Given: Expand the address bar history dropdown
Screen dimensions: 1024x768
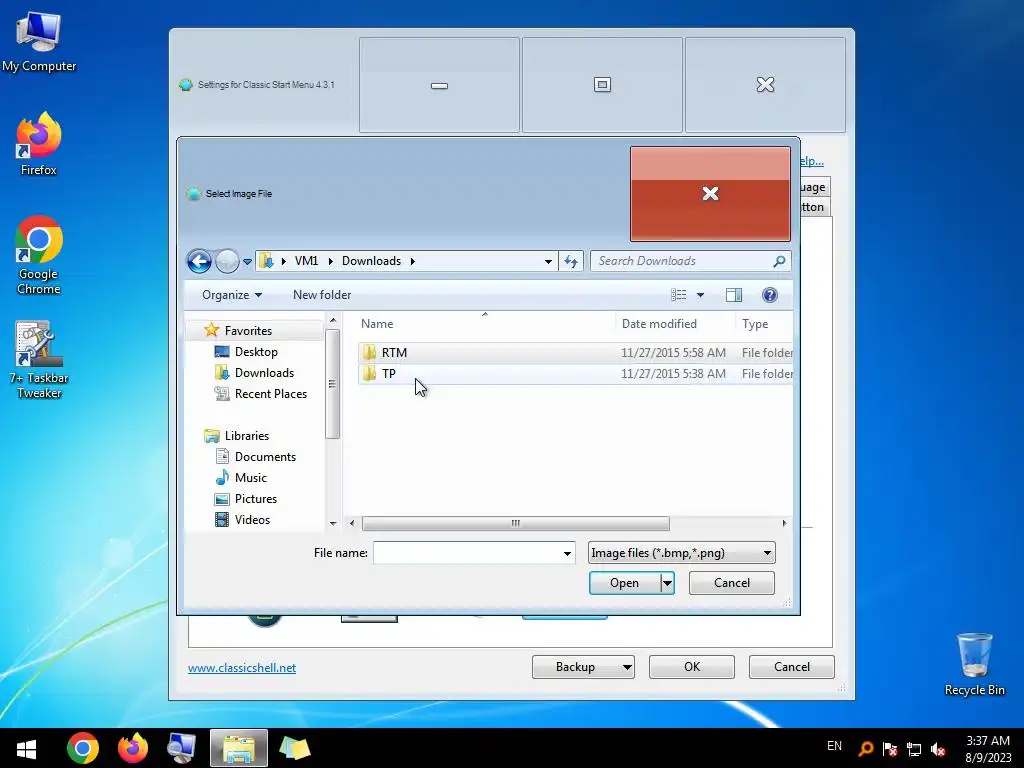Looking at the screenshot, I should coord(548,261).
